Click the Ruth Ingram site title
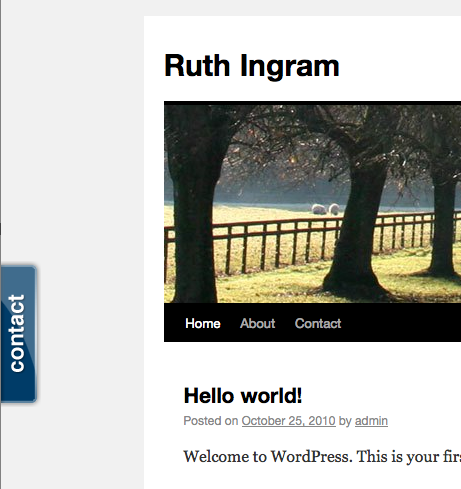The height and width of the screenshot is (489, 461). (252, 66)
